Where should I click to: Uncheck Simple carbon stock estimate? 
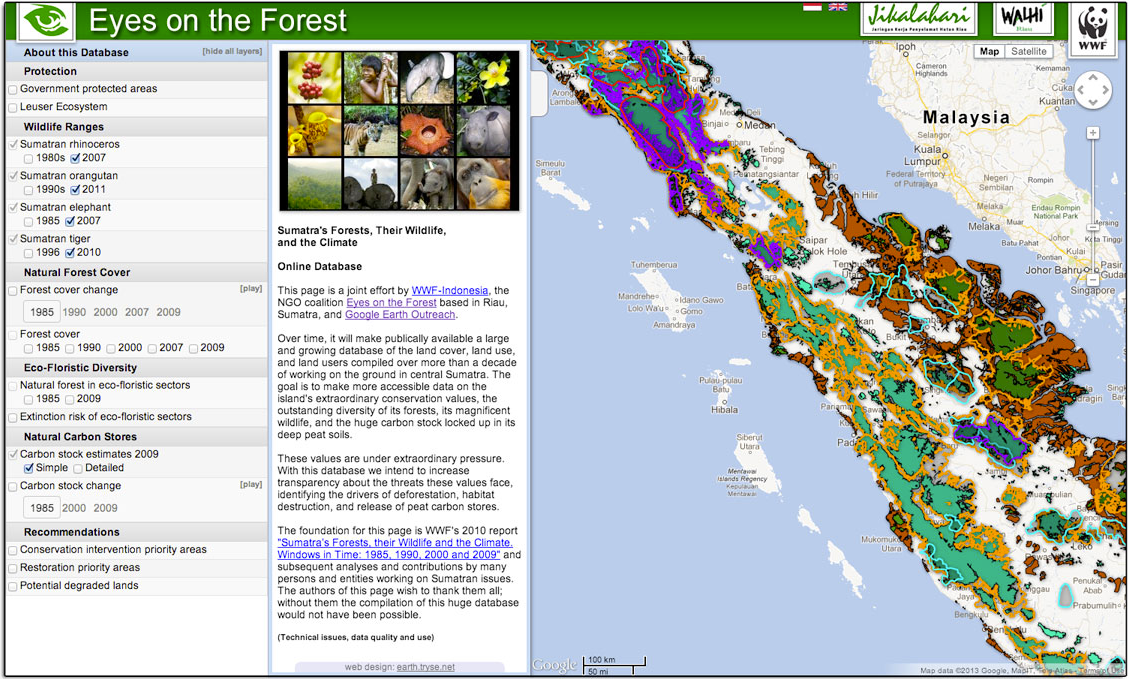(x=29, y=469)
